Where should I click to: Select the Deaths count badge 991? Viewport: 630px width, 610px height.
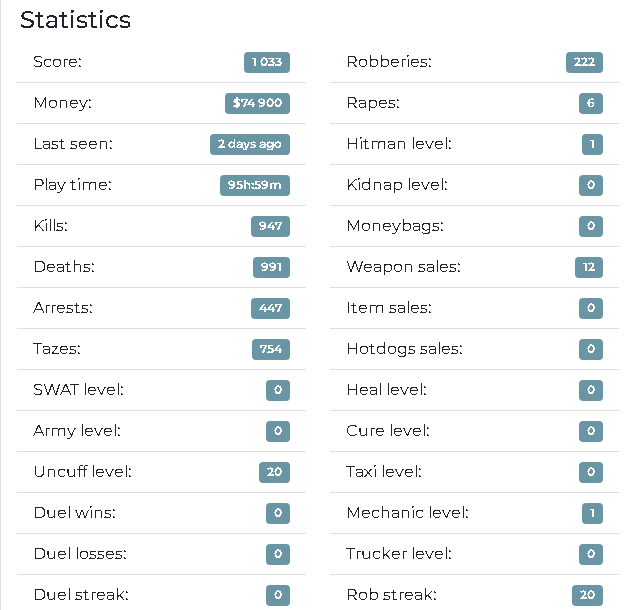point(271,267)
